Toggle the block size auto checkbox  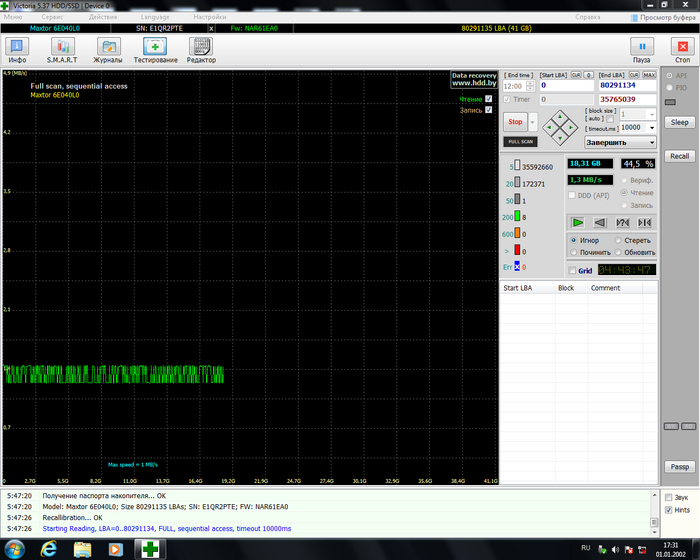point(610,119)
